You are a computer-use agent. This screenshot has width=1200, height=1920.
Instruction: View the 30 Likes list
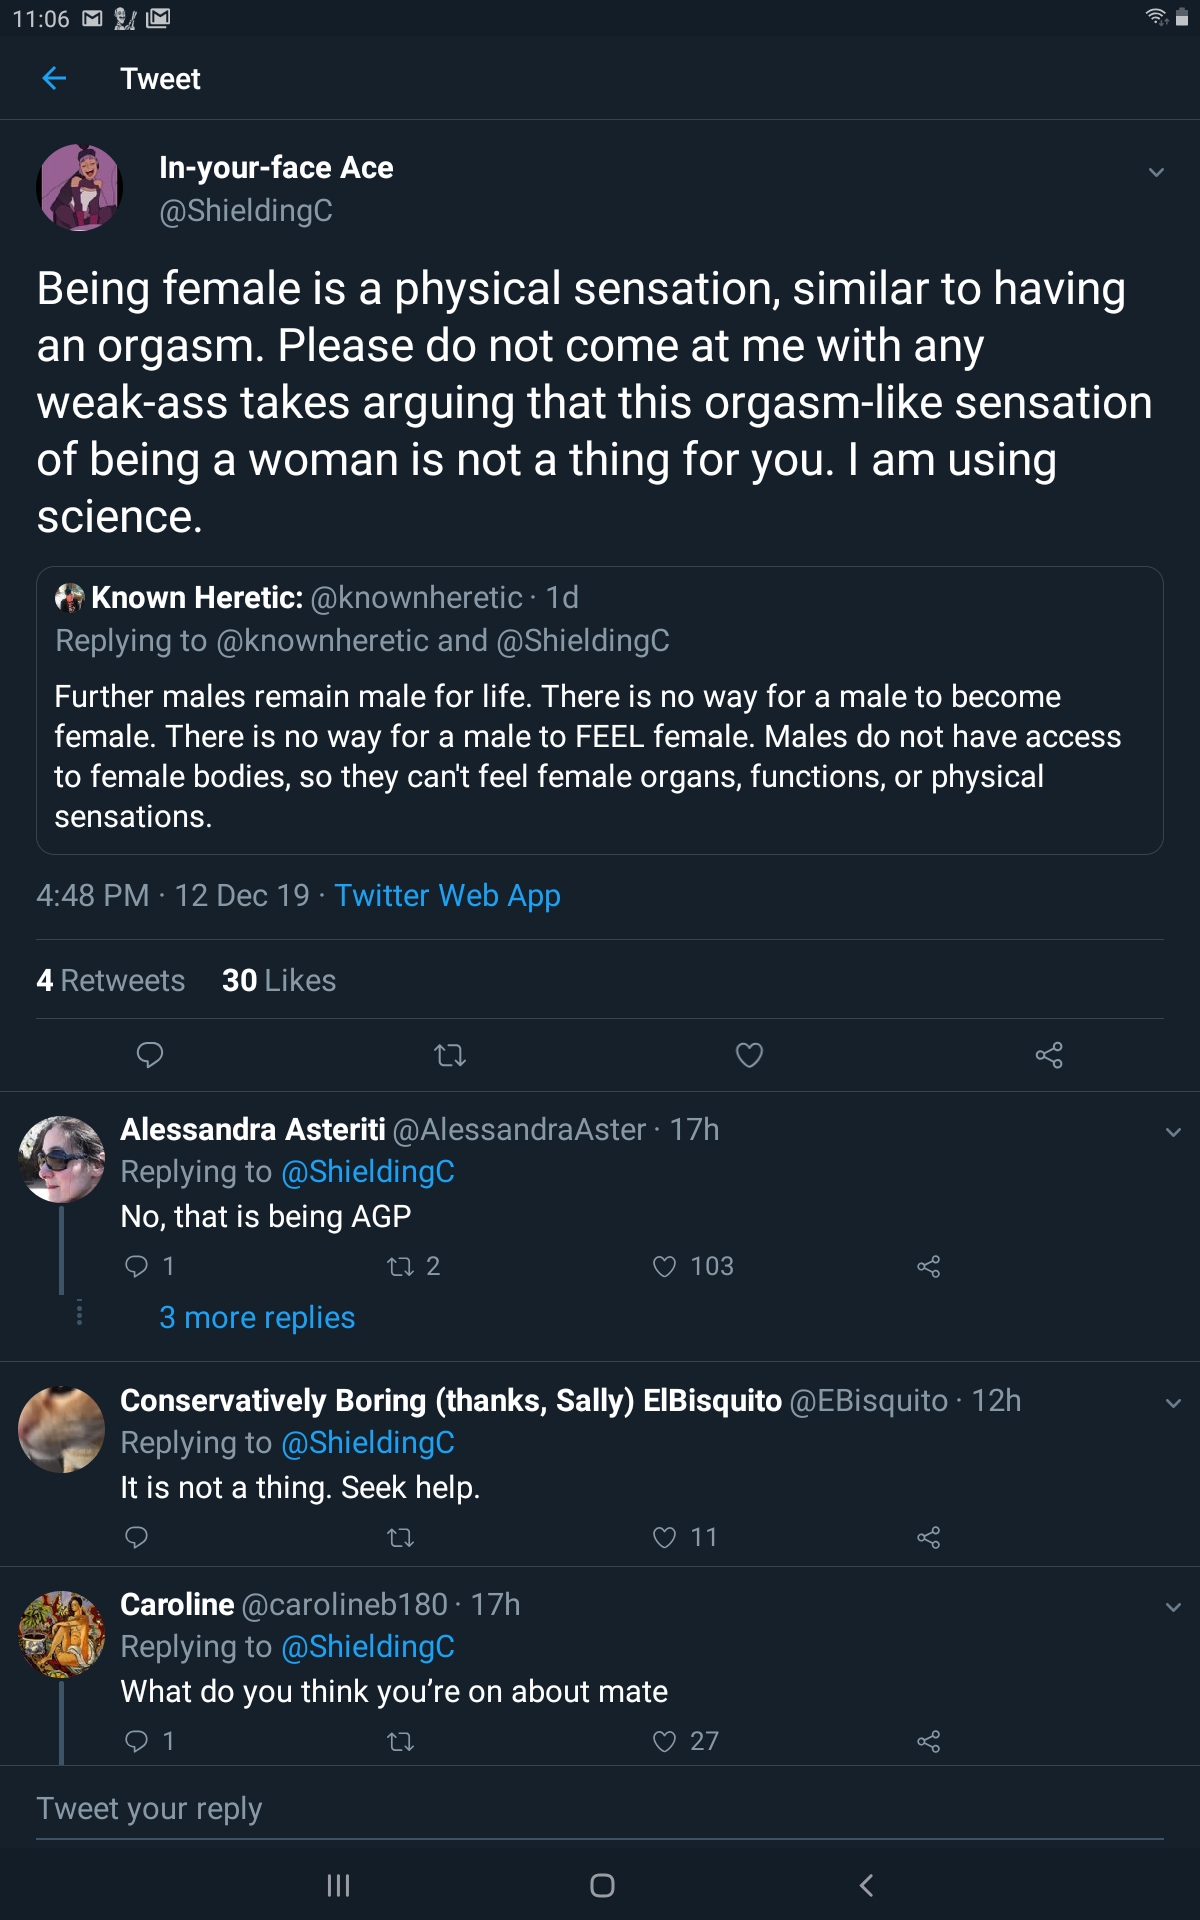click(279, 980)
